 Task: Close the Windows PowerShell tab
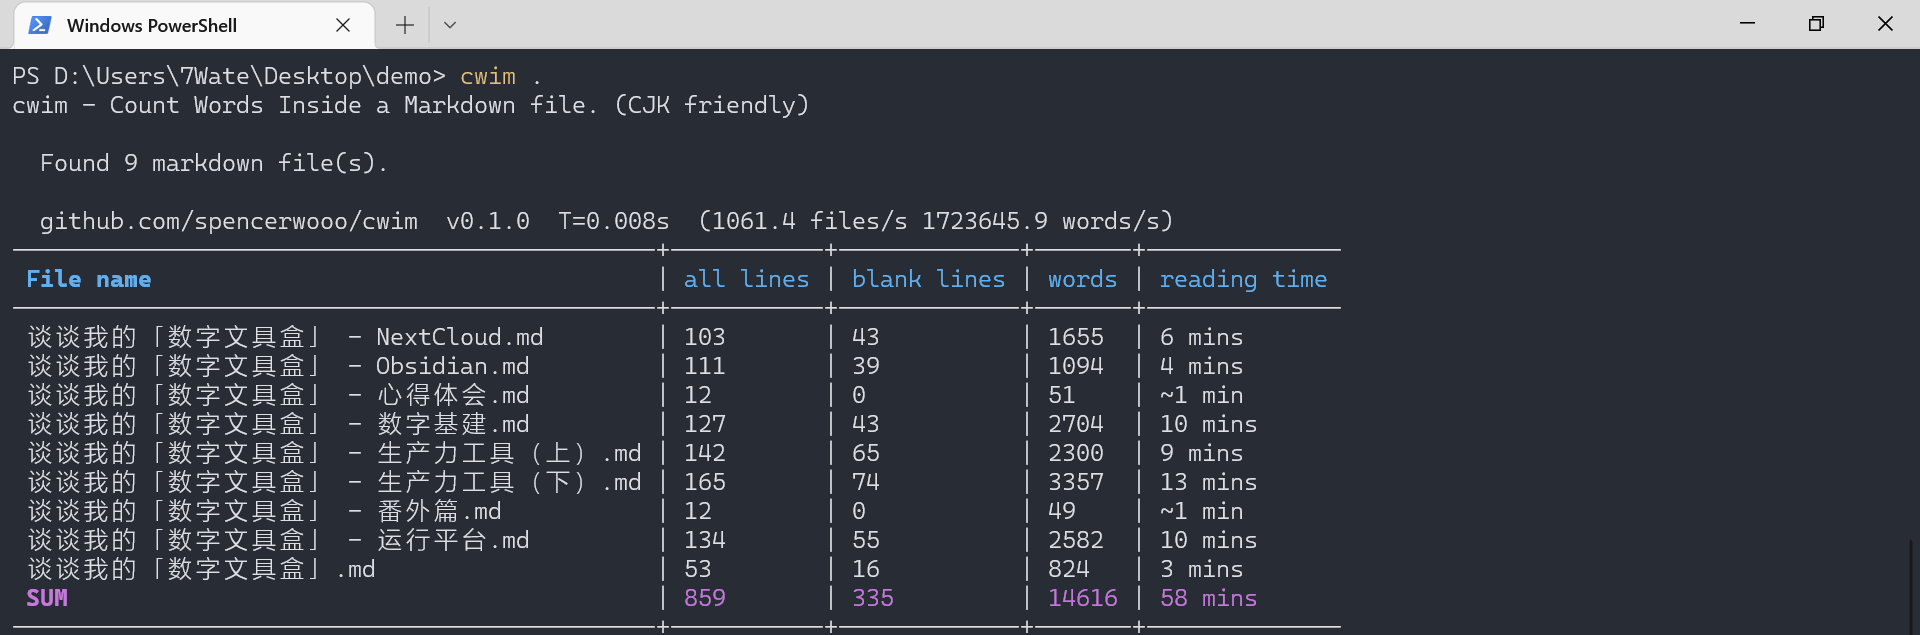(343, 25)
